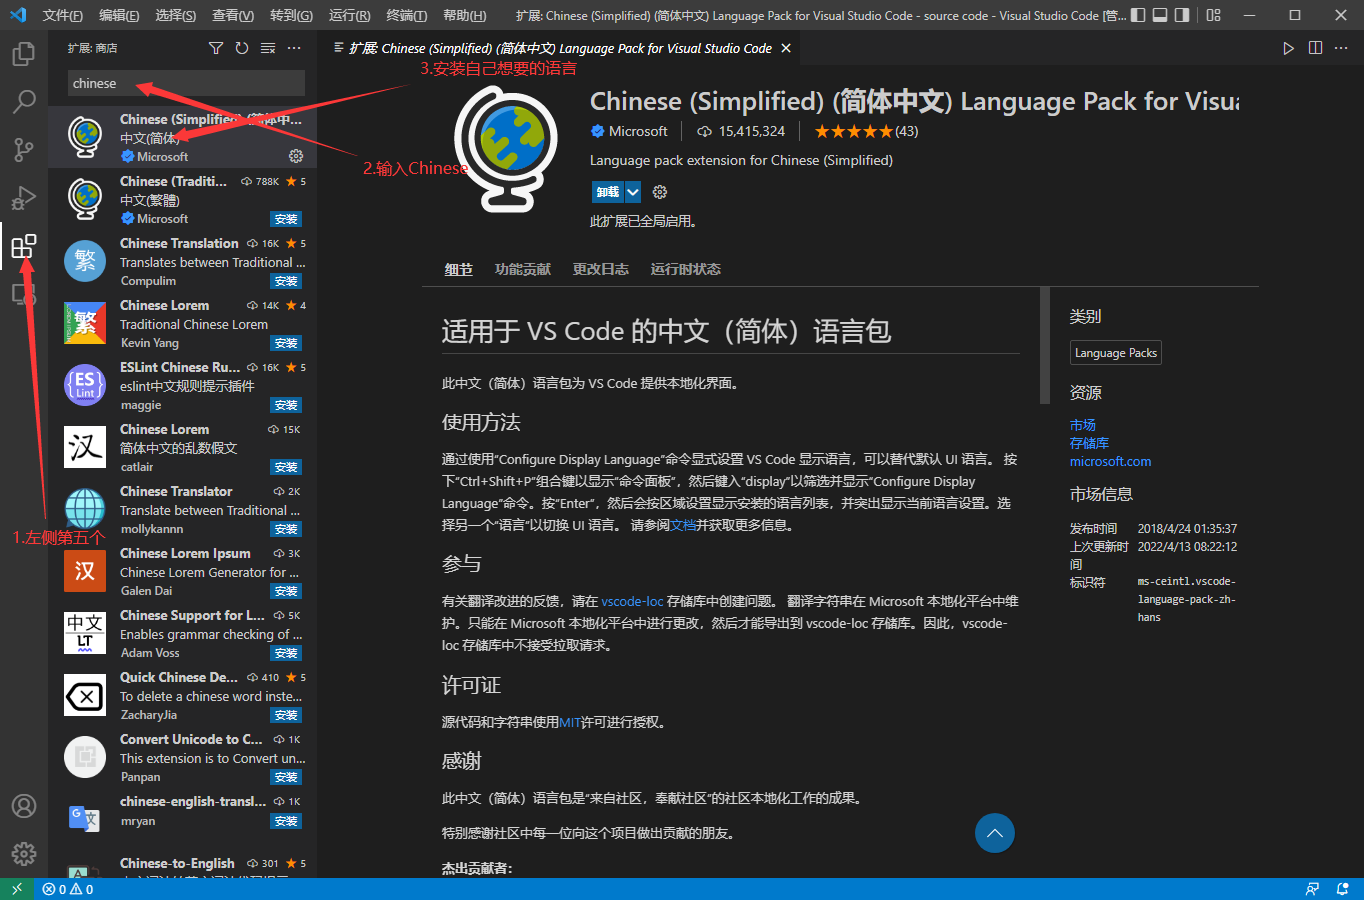Open the Explorer view in the activity bar
Viewport: 1364px width, 900px height.
pyautogui.click(x=24, y=53)
